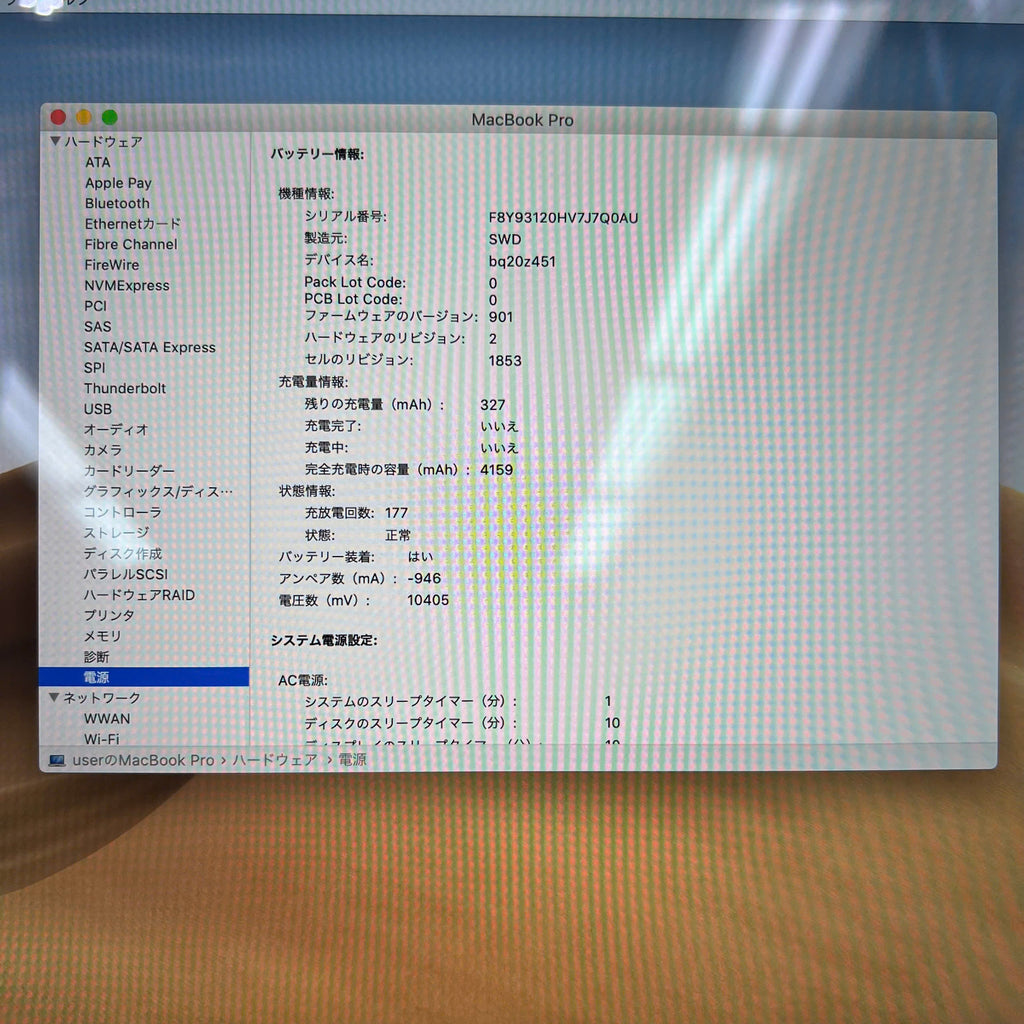
Task: Open SATA/SATA Express entry
Action: 150,347
